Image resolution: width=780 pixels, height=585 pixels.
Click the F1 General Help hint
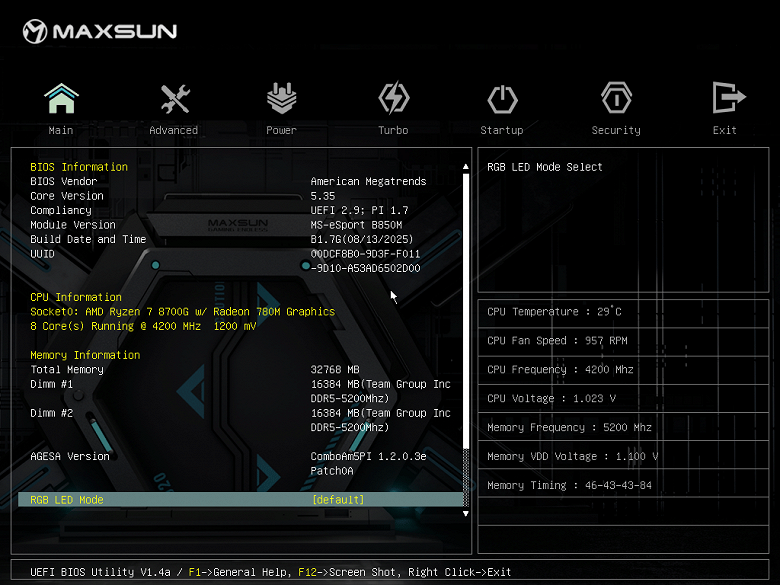click(218, 572)
